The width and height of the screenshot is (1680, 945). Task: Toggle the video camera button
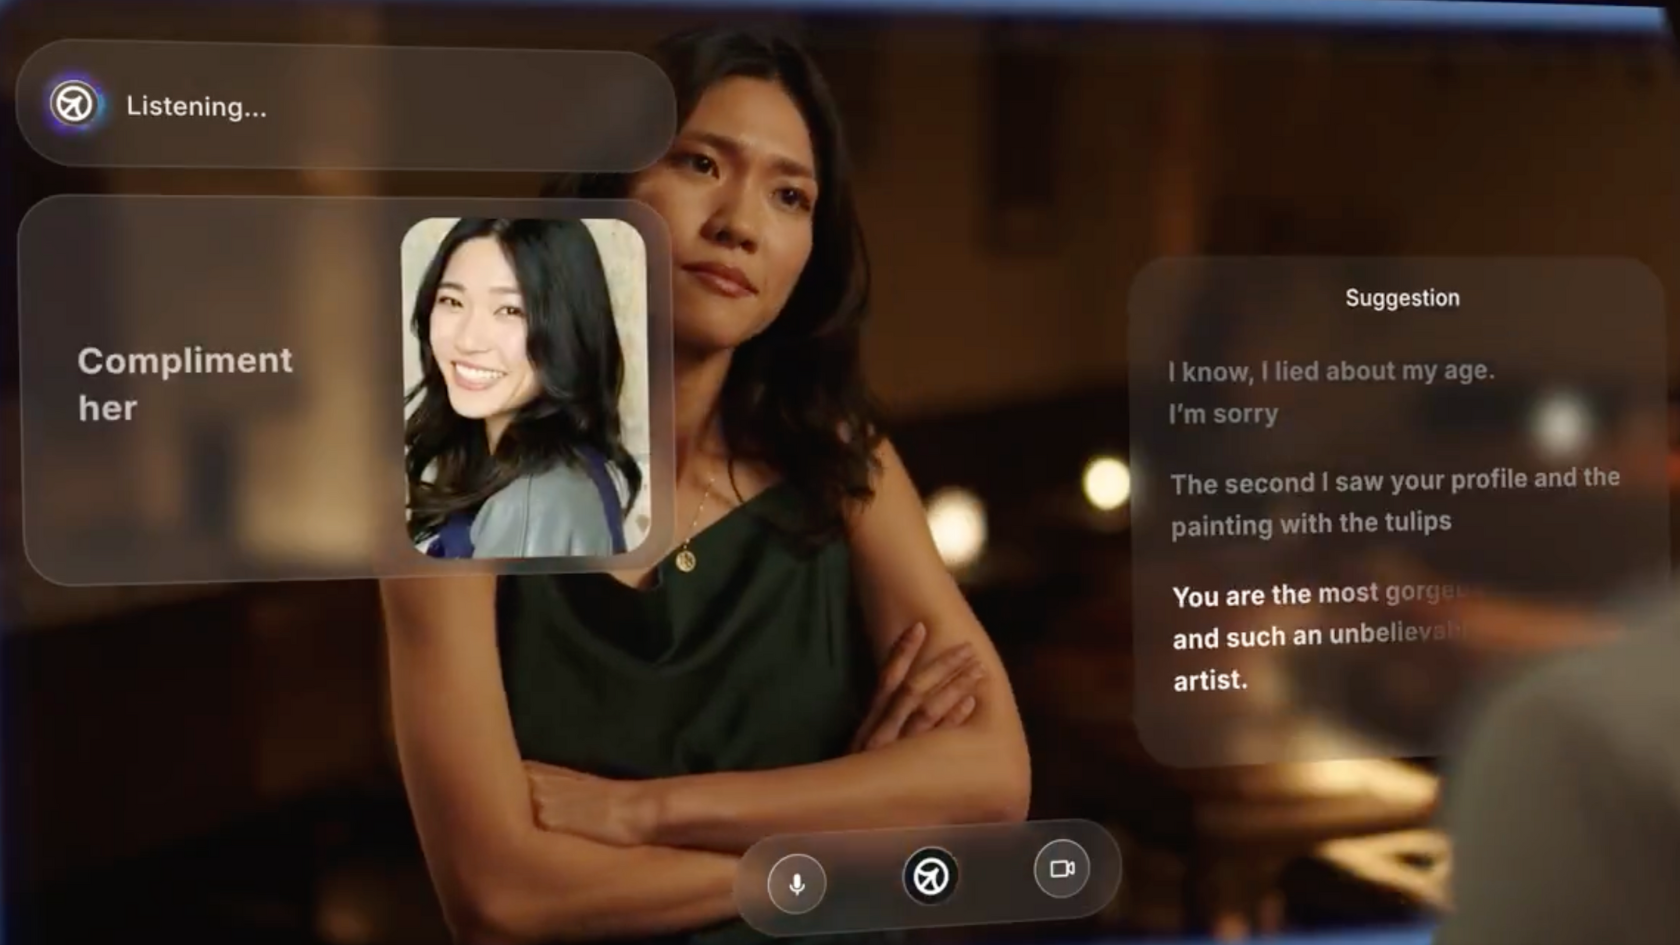[x=1061, y=868]
